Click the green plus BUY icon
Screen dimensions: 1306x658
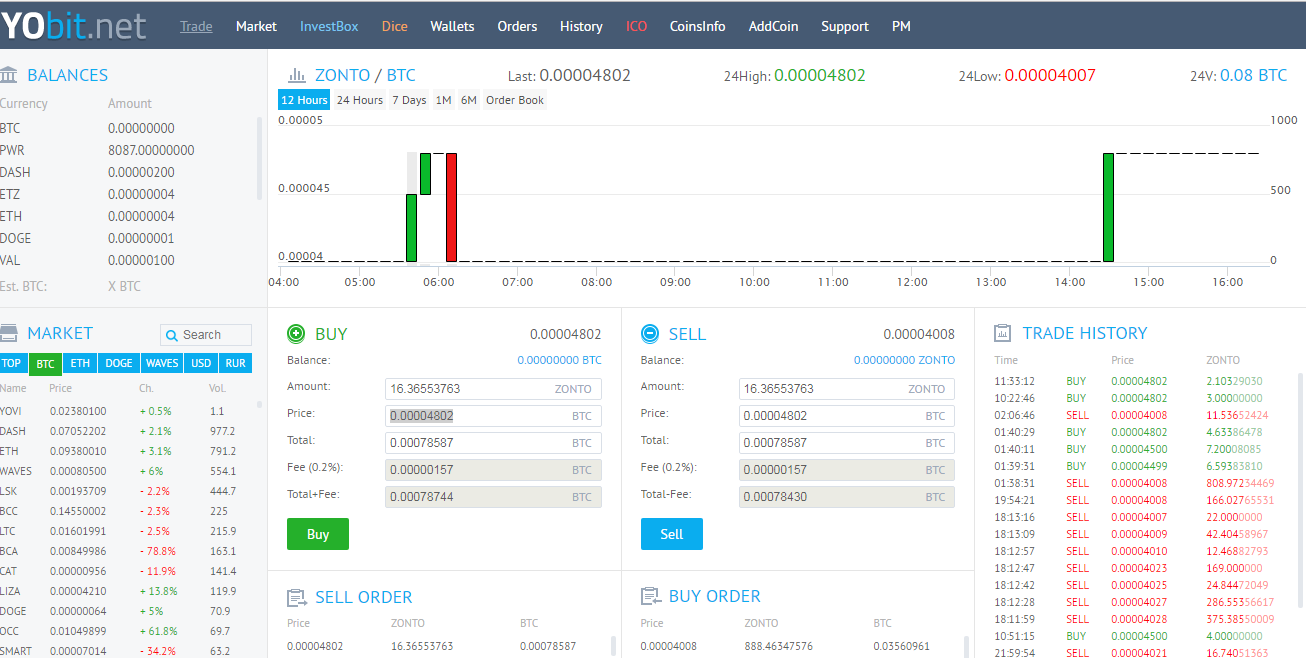[296, 334]
